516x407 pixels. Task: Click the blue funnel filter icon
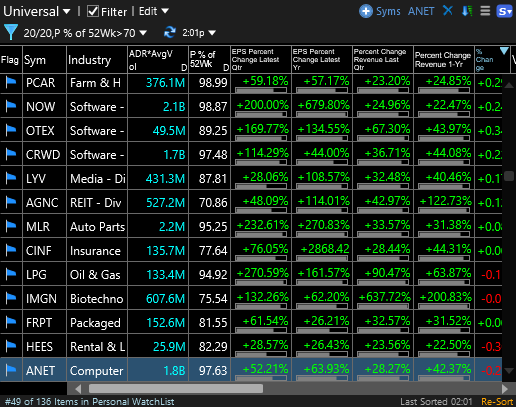coord(11,32)
